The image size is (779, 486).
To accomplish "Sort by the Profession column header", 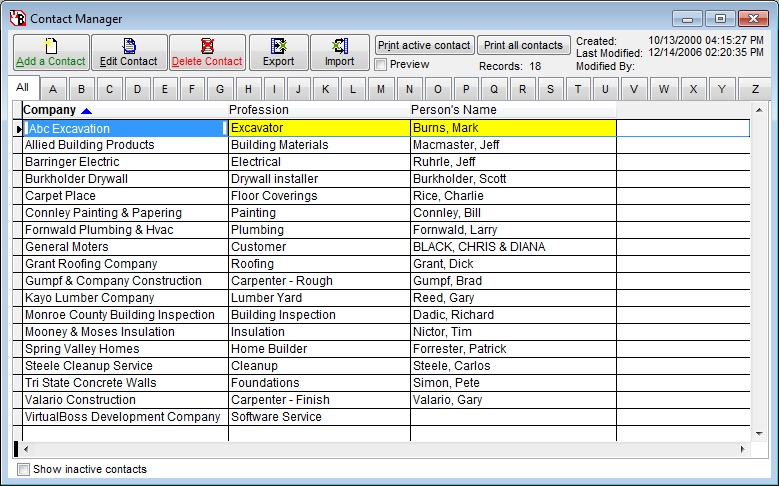I will click(259, 110).
